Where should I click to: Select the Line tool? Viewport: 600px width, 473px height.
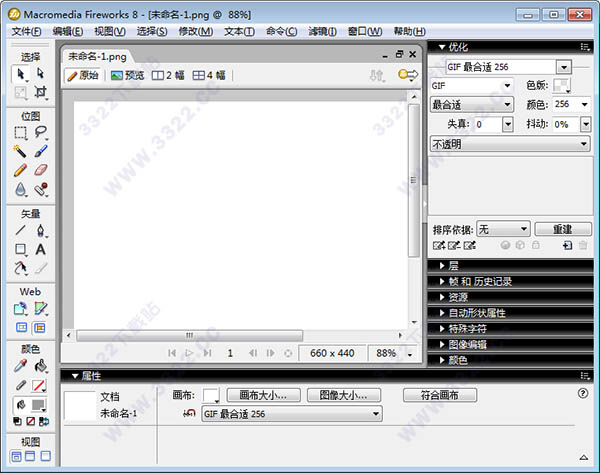pyautogui.click(x=21, y=230)
